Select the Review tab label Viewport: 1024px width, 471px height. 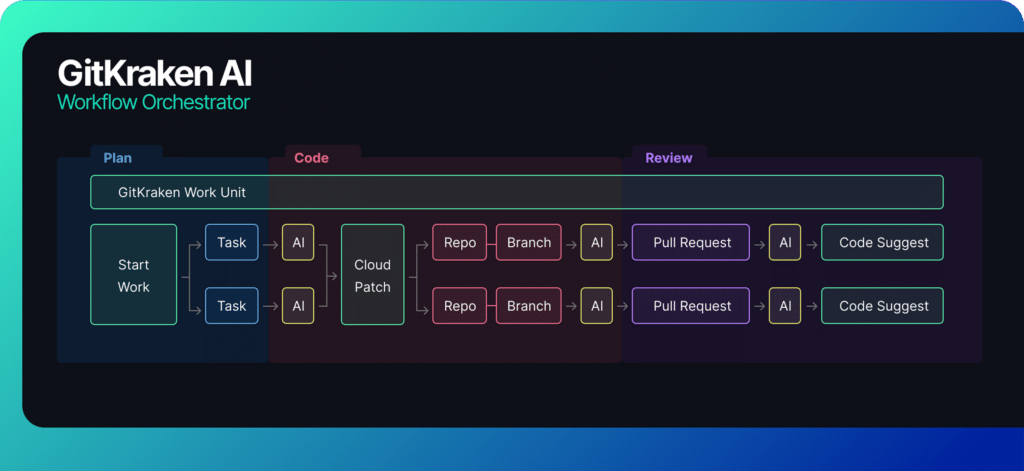coord(669,158)
